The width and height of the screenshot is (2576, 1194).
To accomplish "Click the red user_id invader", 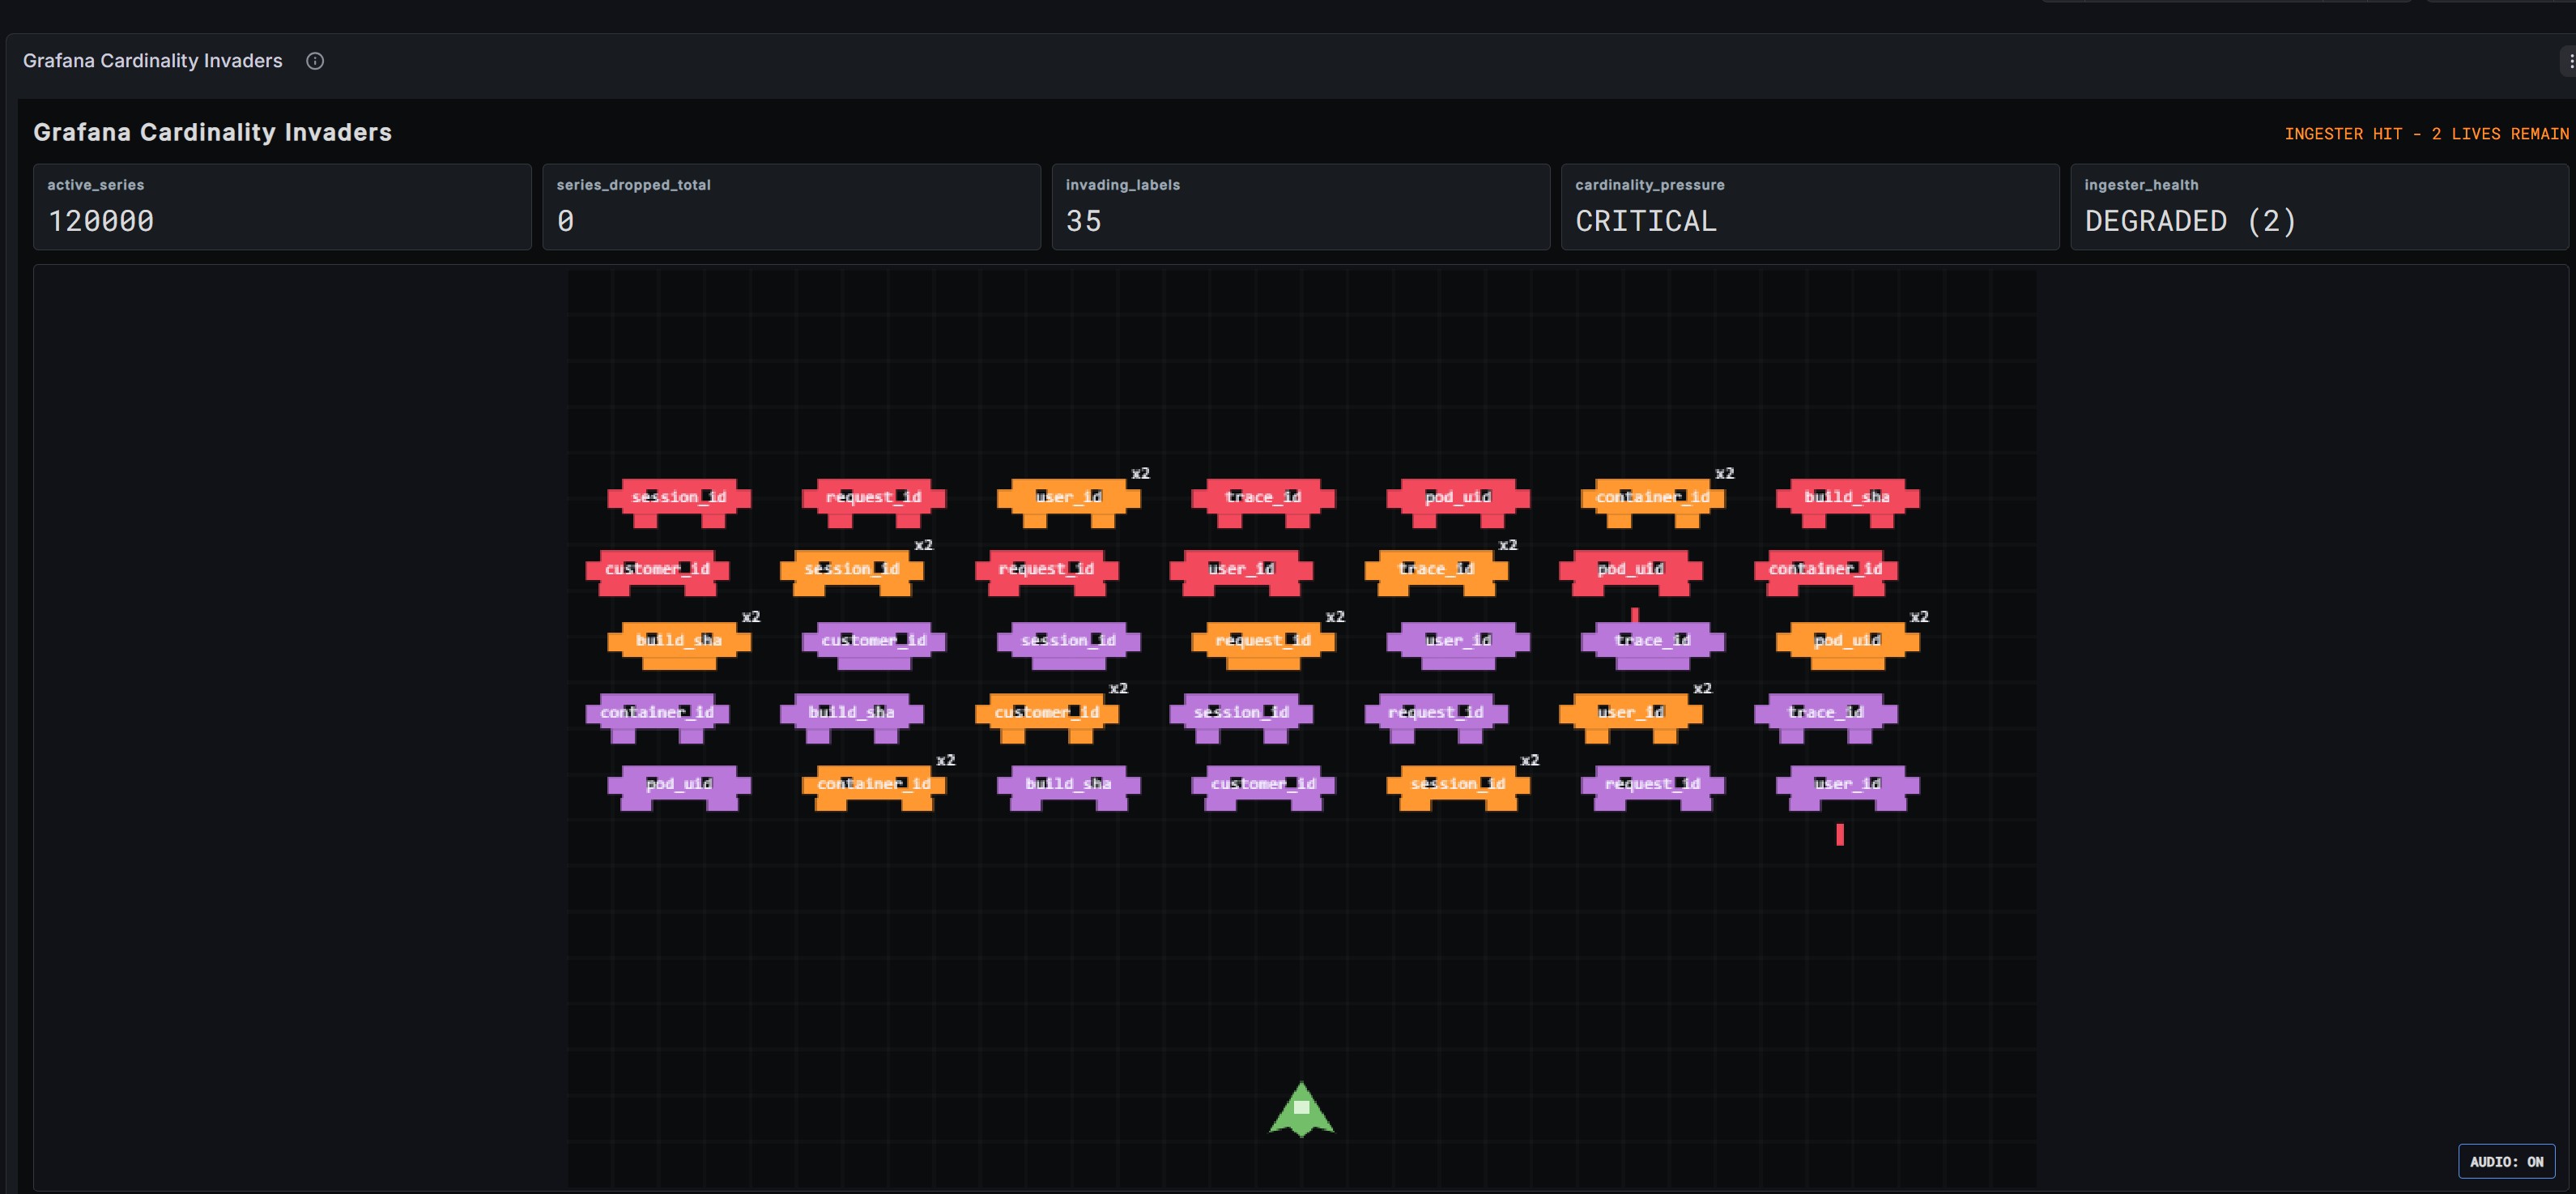I will (1241, 573).
